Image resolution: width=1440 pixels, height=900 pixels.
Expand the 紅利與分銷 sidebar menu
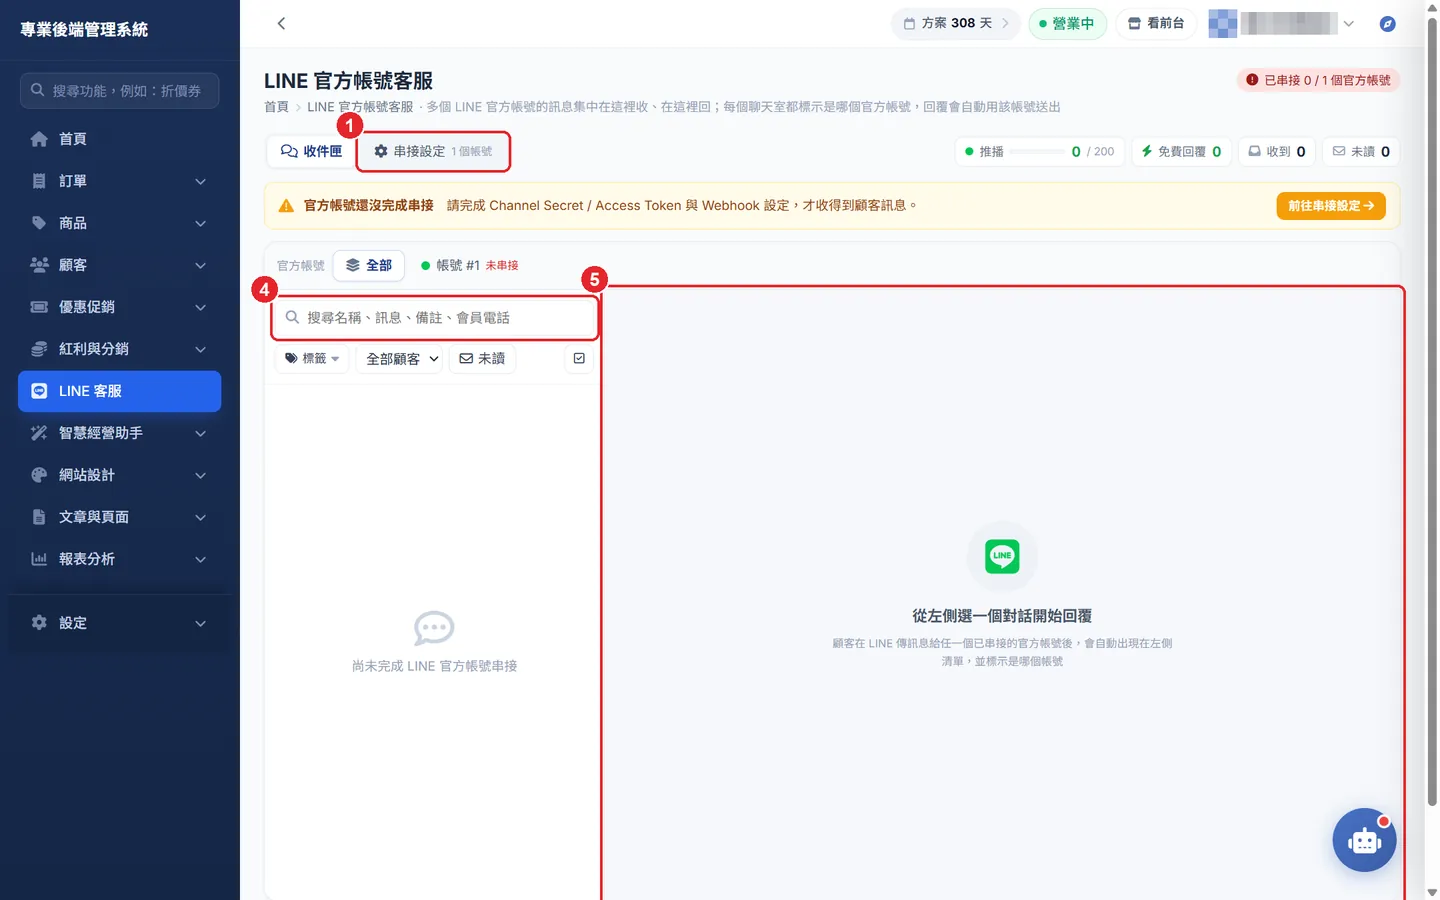[119, 349]
